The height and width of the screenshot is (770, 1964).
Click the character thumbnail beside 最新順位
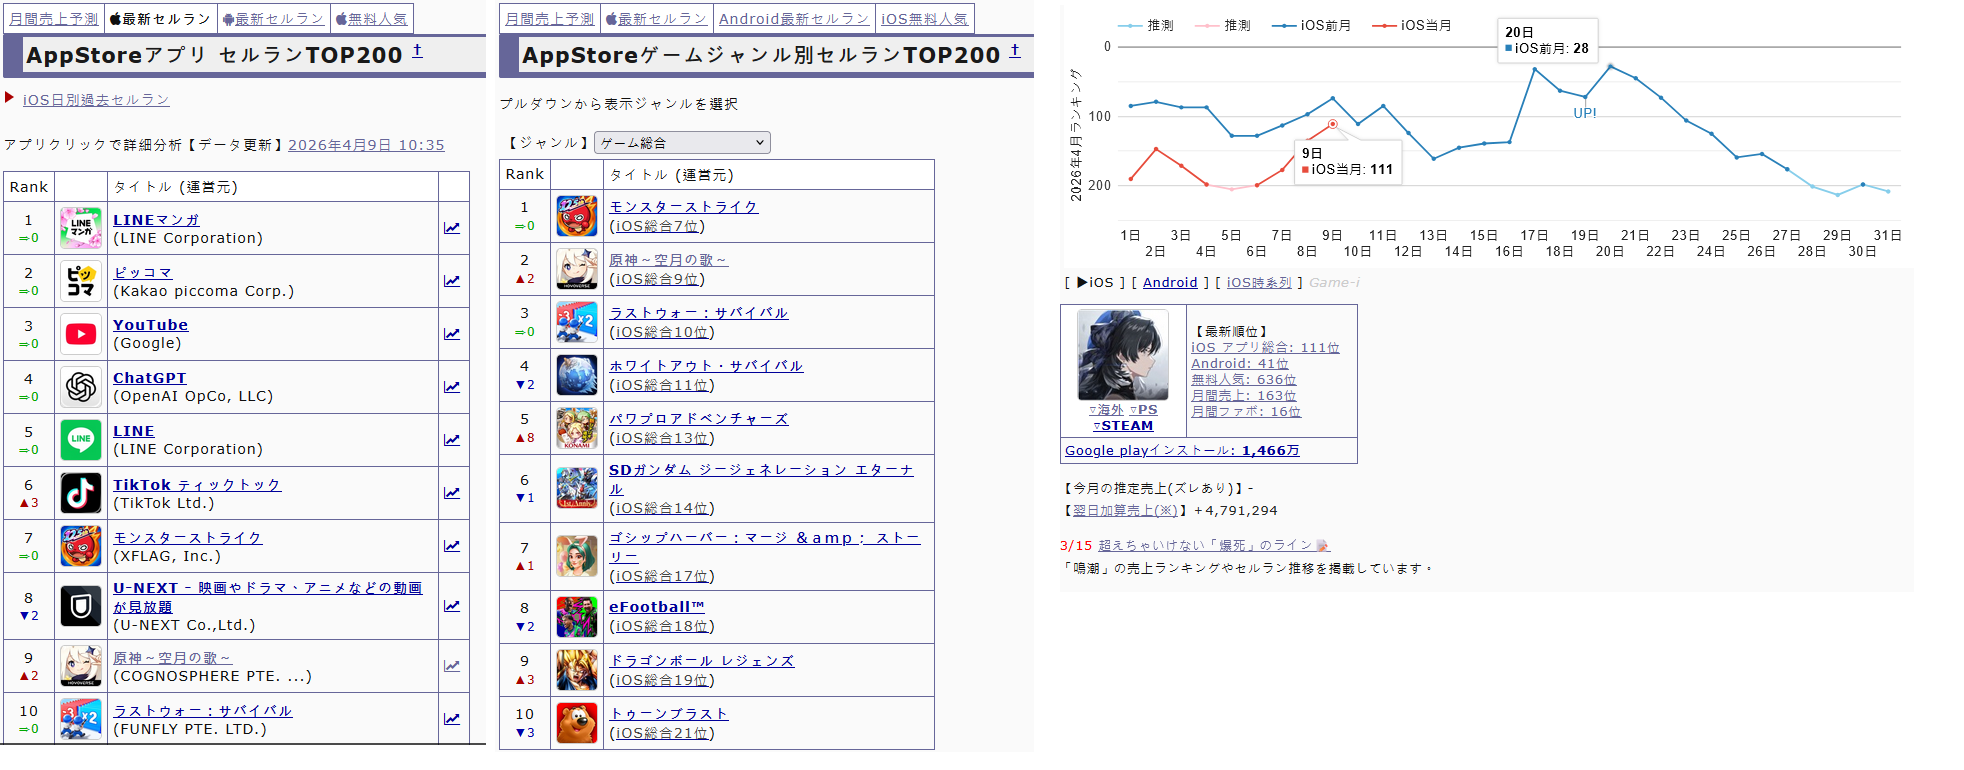(1122, 355)
